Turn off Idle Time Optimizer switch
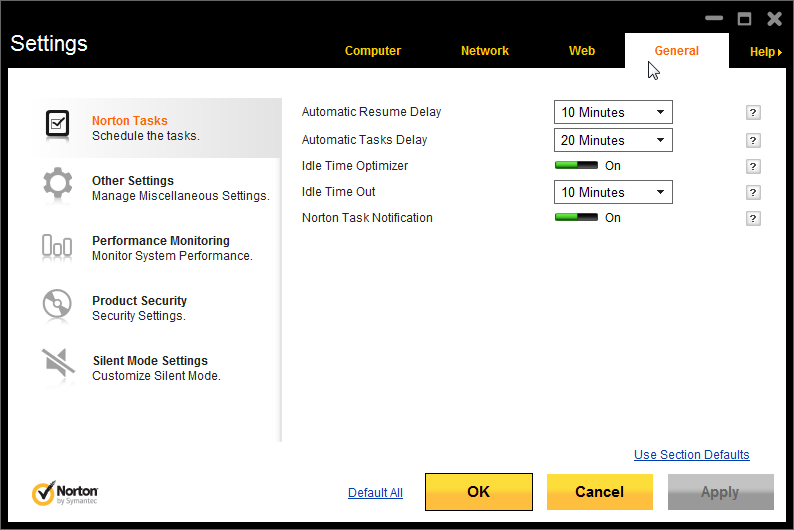794x530 pixels. point(576,166)
